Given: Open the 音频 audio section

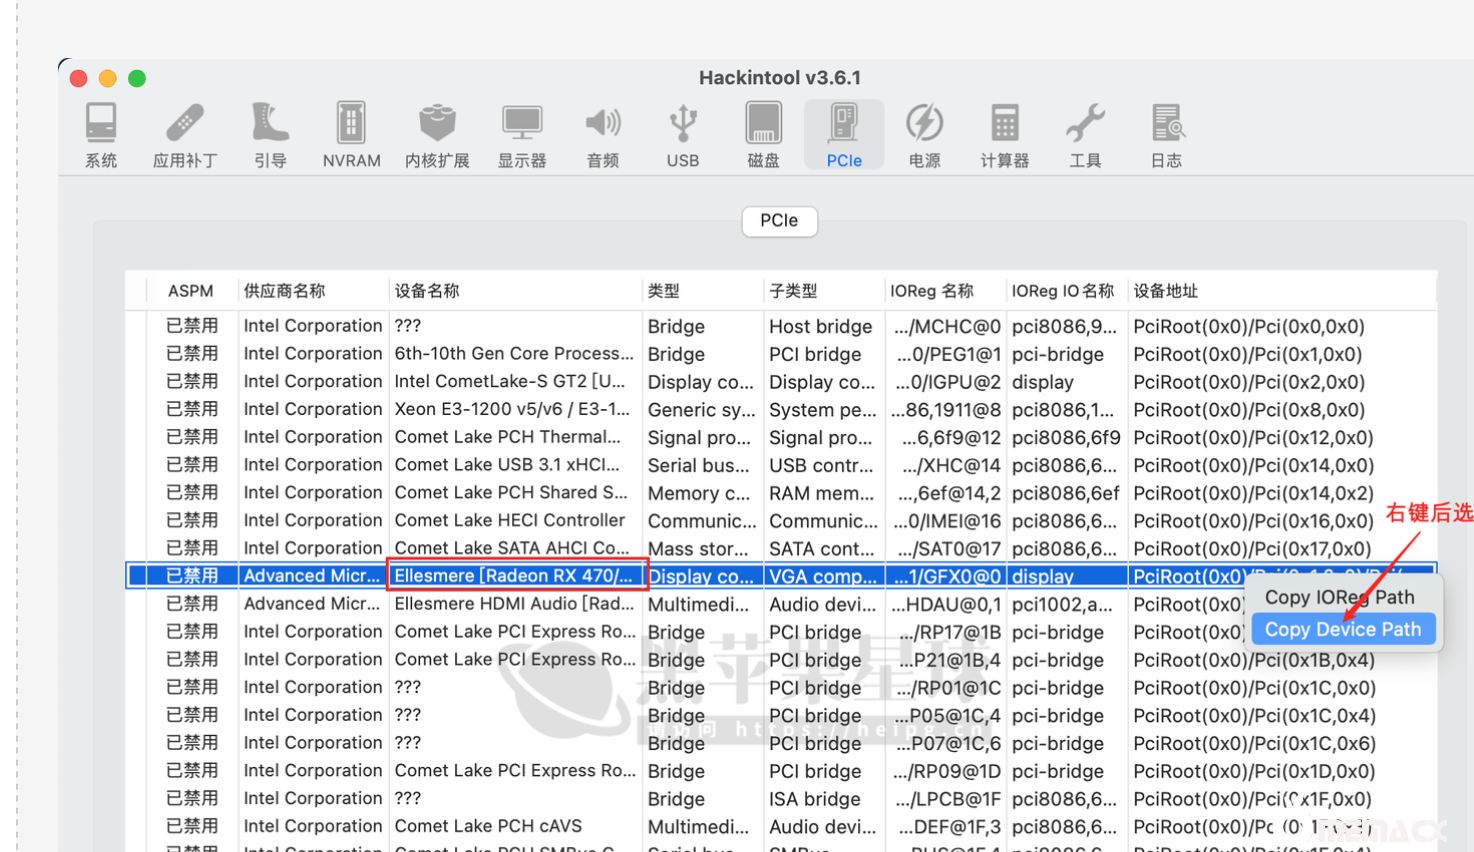Looking at the screenshot, I should 602,135.
